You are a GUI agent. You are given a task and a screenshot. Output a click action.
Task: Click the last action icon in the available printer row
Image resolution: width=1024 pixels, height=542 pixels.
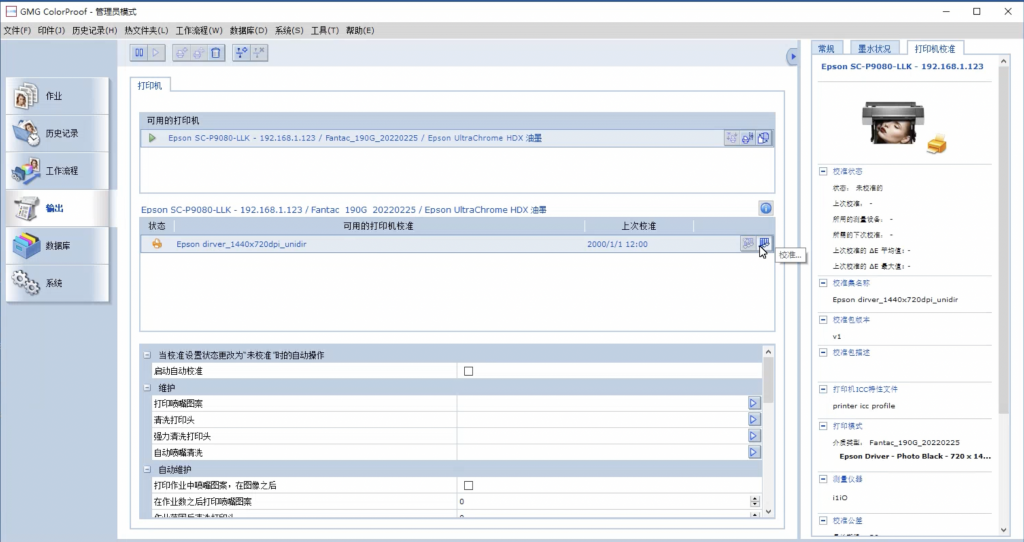[763, 138]
